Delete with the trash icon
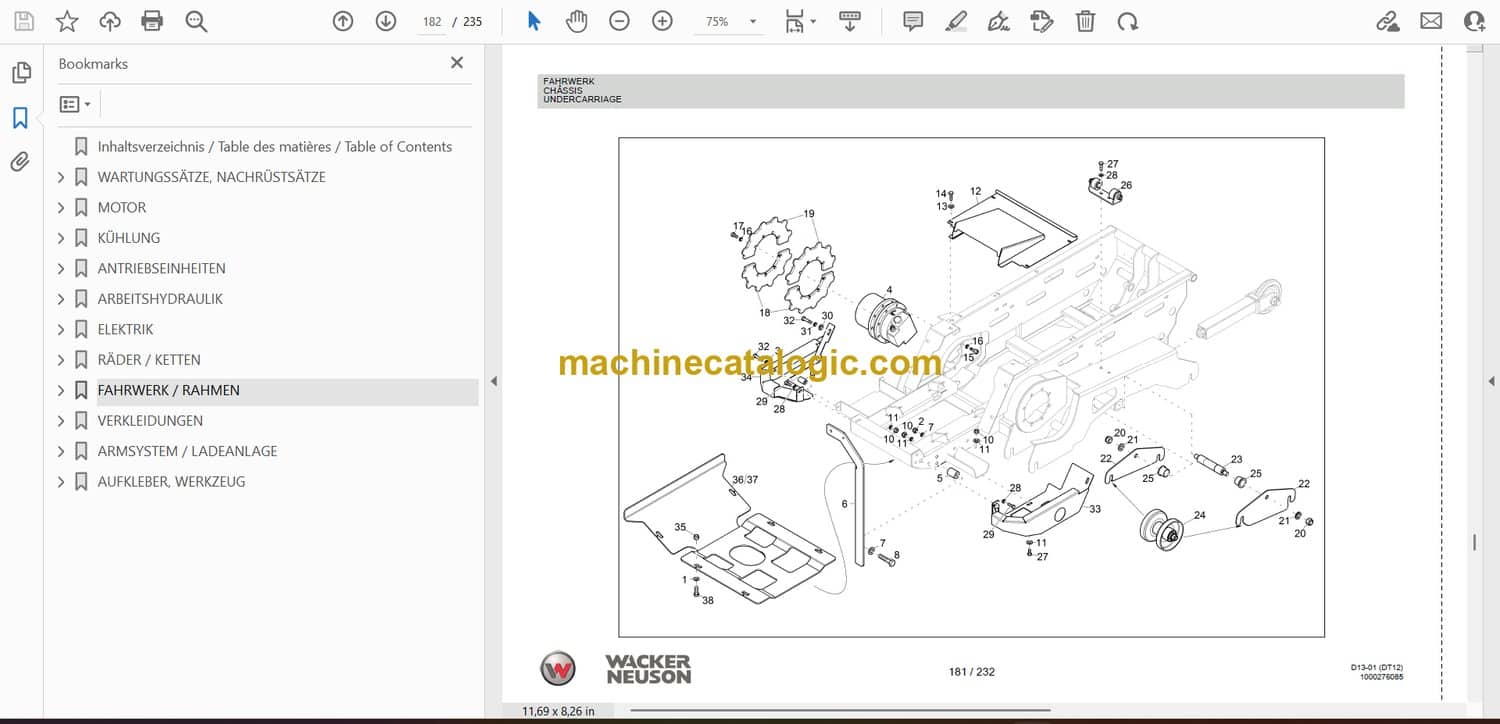The image size is (1500, 724). (x=1085, y=21)
